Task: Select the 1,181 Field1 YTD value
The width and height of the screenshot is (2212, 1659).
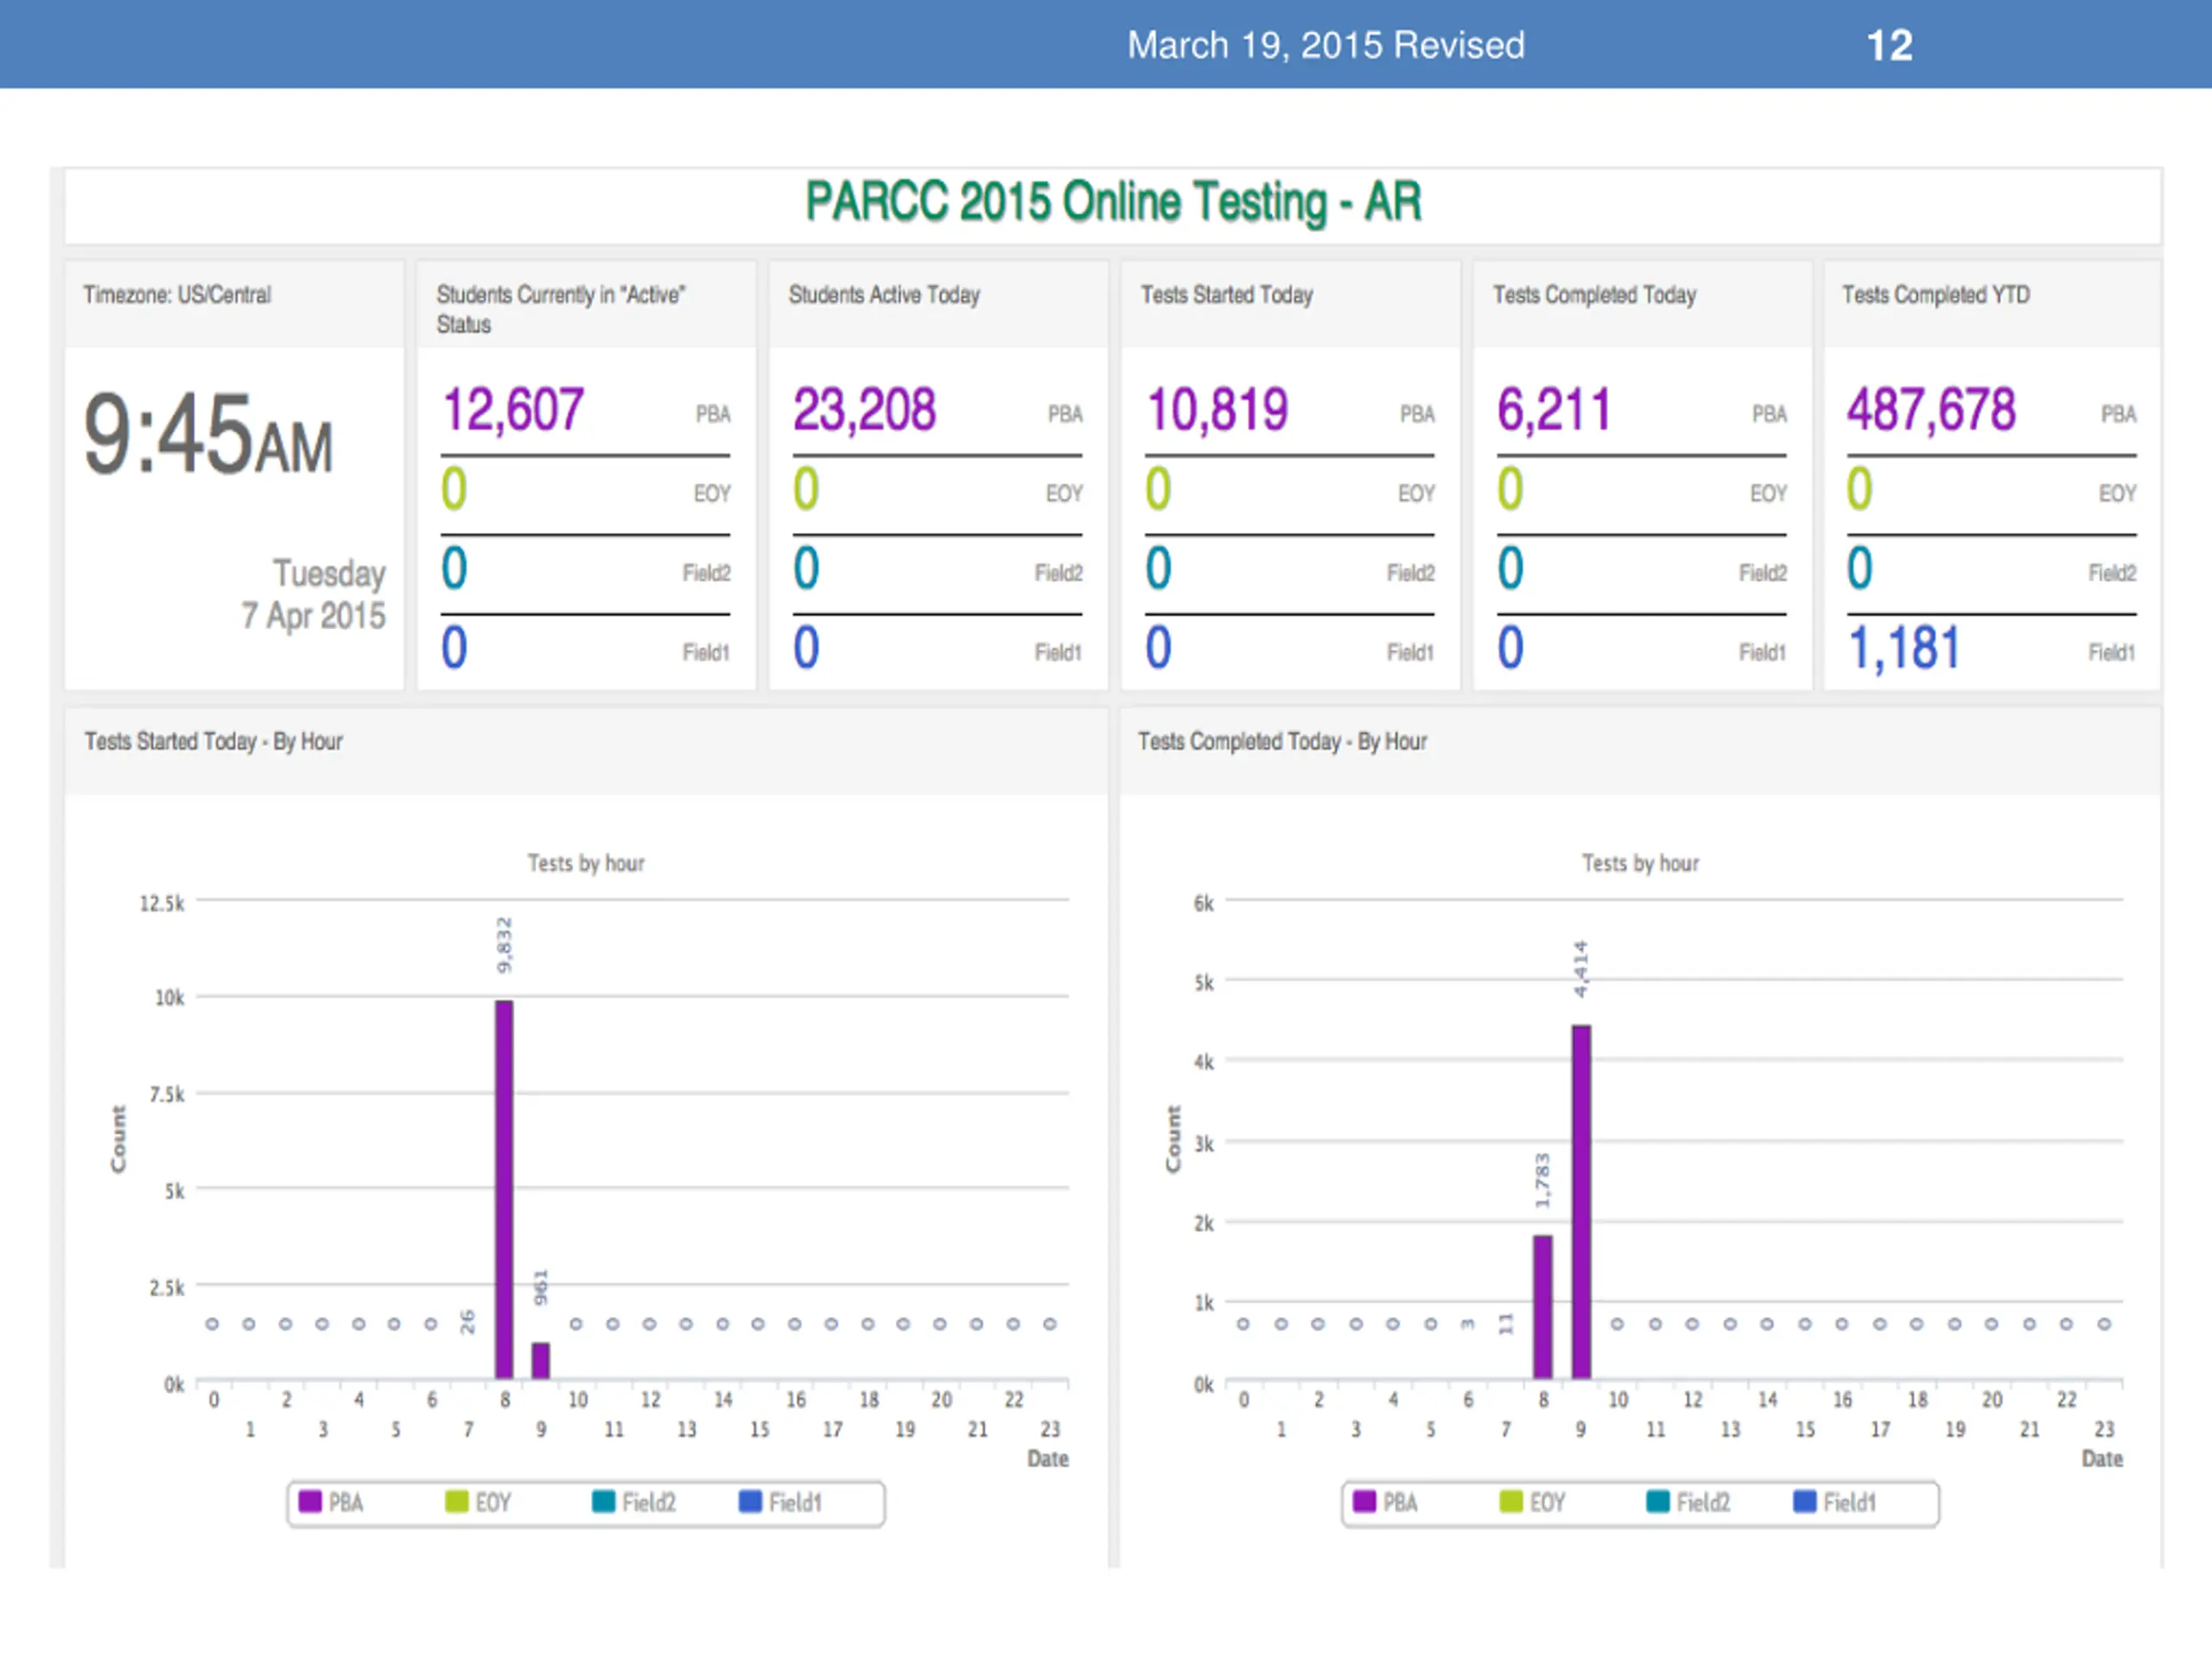Action: (x=1904, y=648)
